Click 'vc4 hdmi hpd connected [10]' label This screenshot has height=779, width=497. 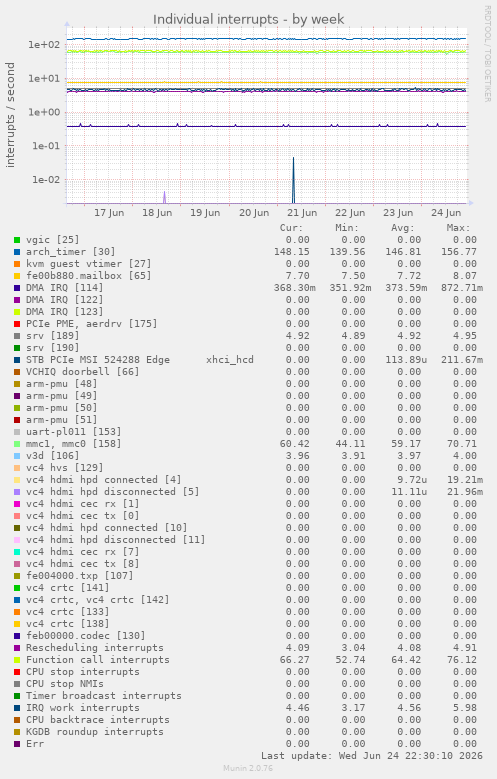tap(106, 528)
